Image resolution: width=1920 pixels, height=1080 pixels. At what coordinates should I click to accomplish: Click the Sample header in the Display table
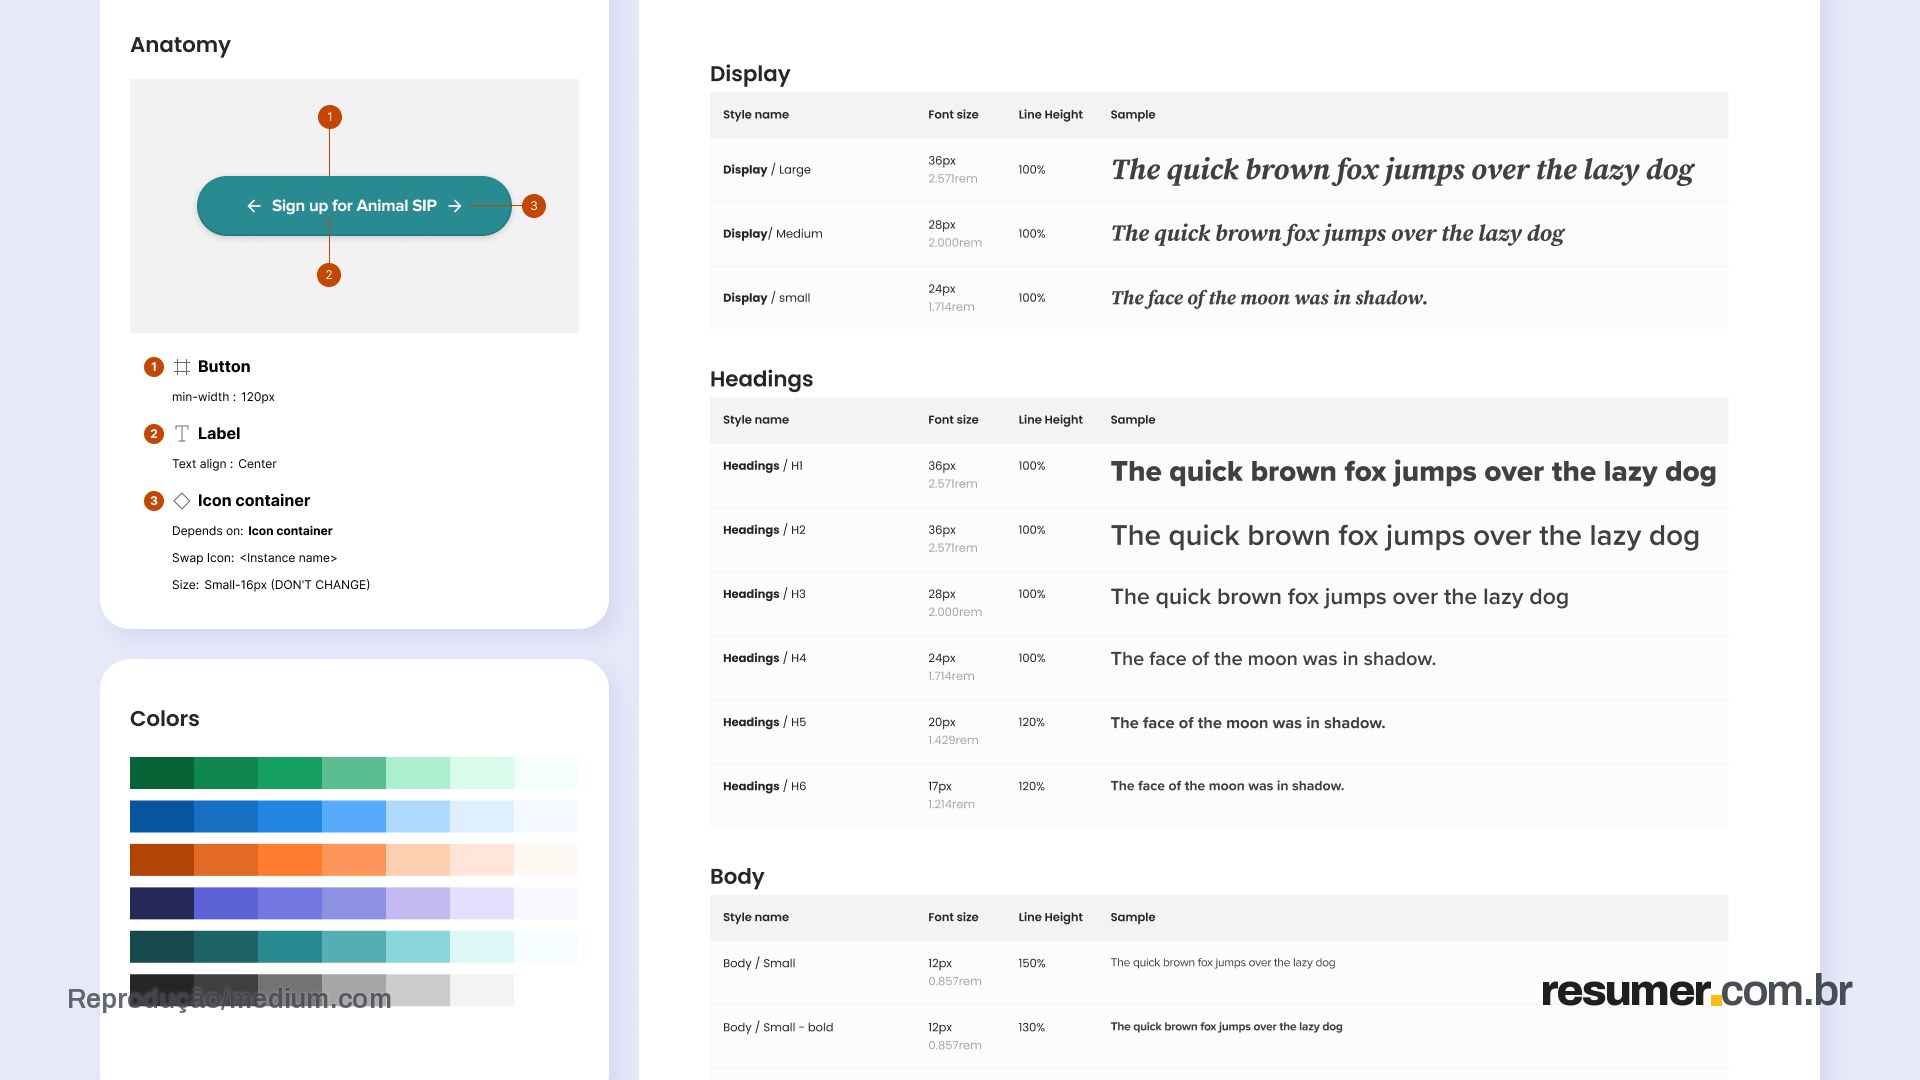click(1132, 115)
